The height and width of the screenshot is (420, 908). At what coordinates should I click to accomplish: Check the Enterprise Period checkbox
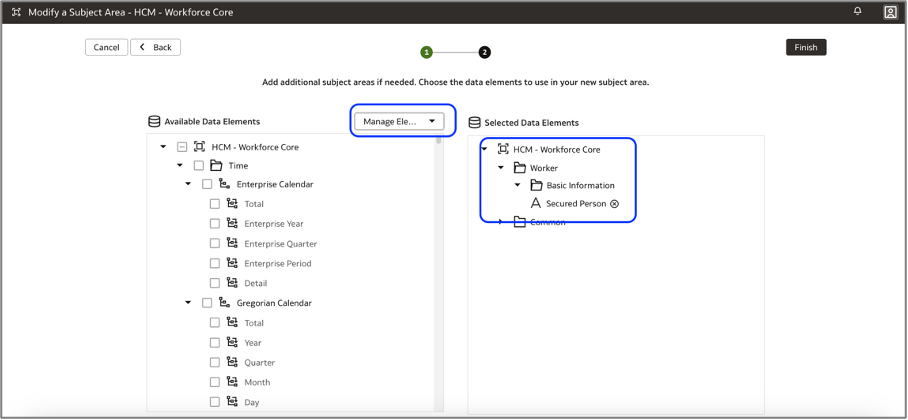point(215,263)
